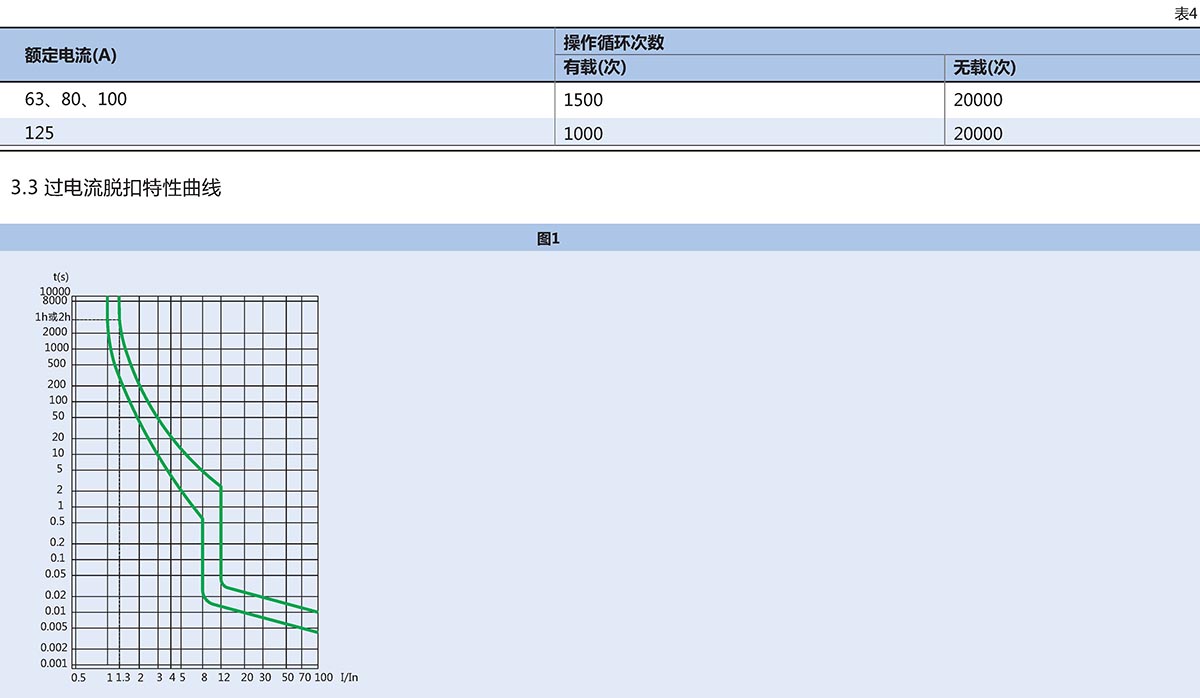Click the I/In axis label on the chart

[349, 678]
